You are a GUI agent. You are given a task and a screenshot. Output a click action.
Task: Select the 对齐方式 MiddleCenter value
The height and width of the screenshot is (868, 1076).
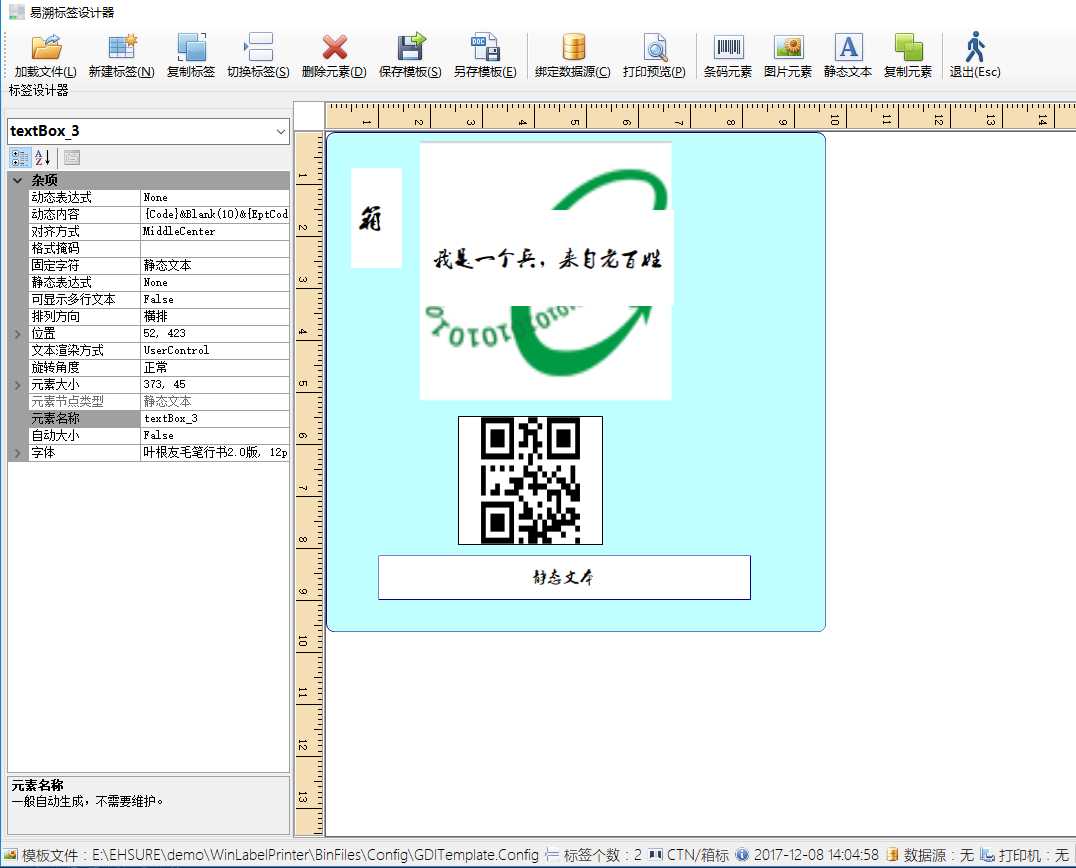[215, 232]
